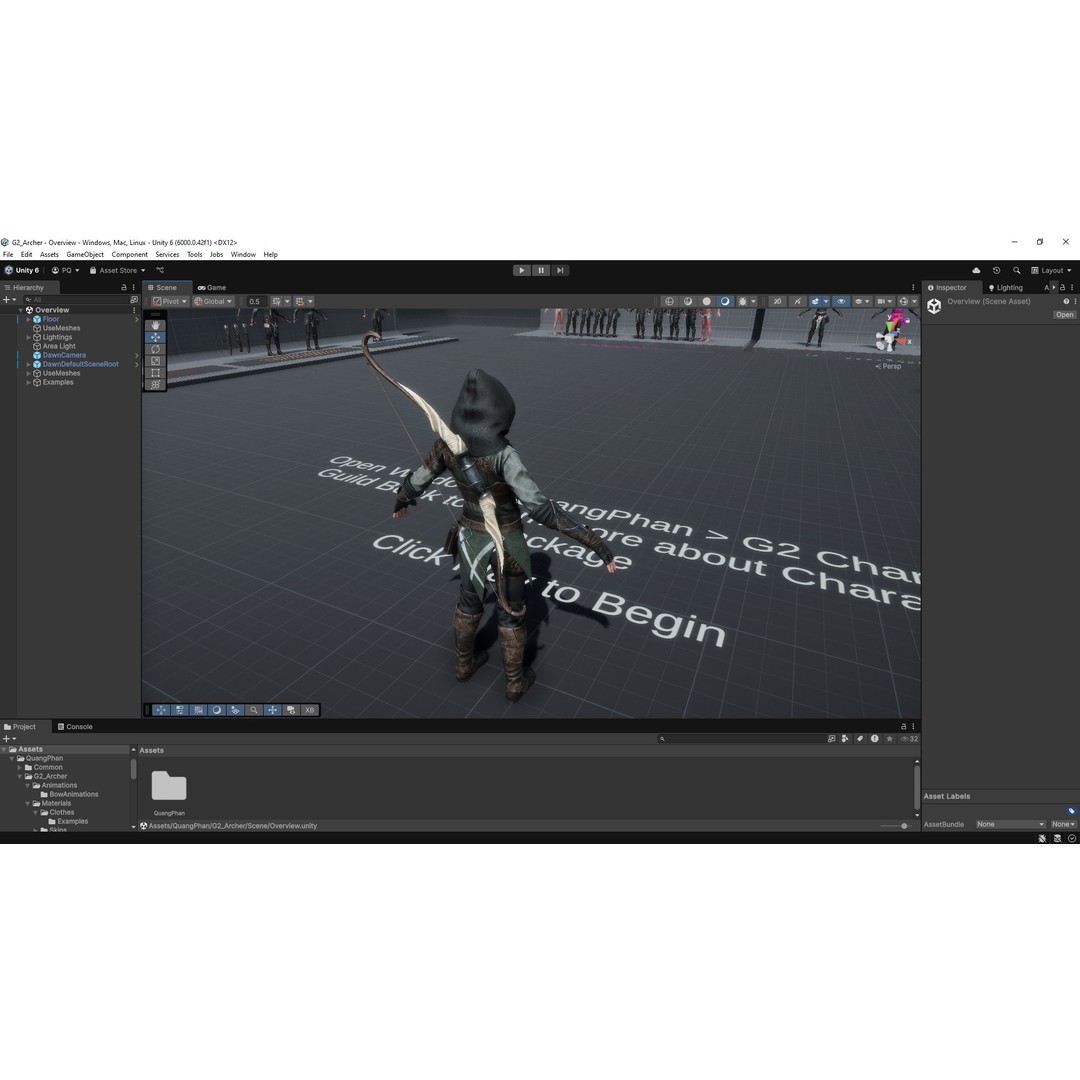
Task: Collapse the G2_Archer folder in Project tree
Action: 20,776
